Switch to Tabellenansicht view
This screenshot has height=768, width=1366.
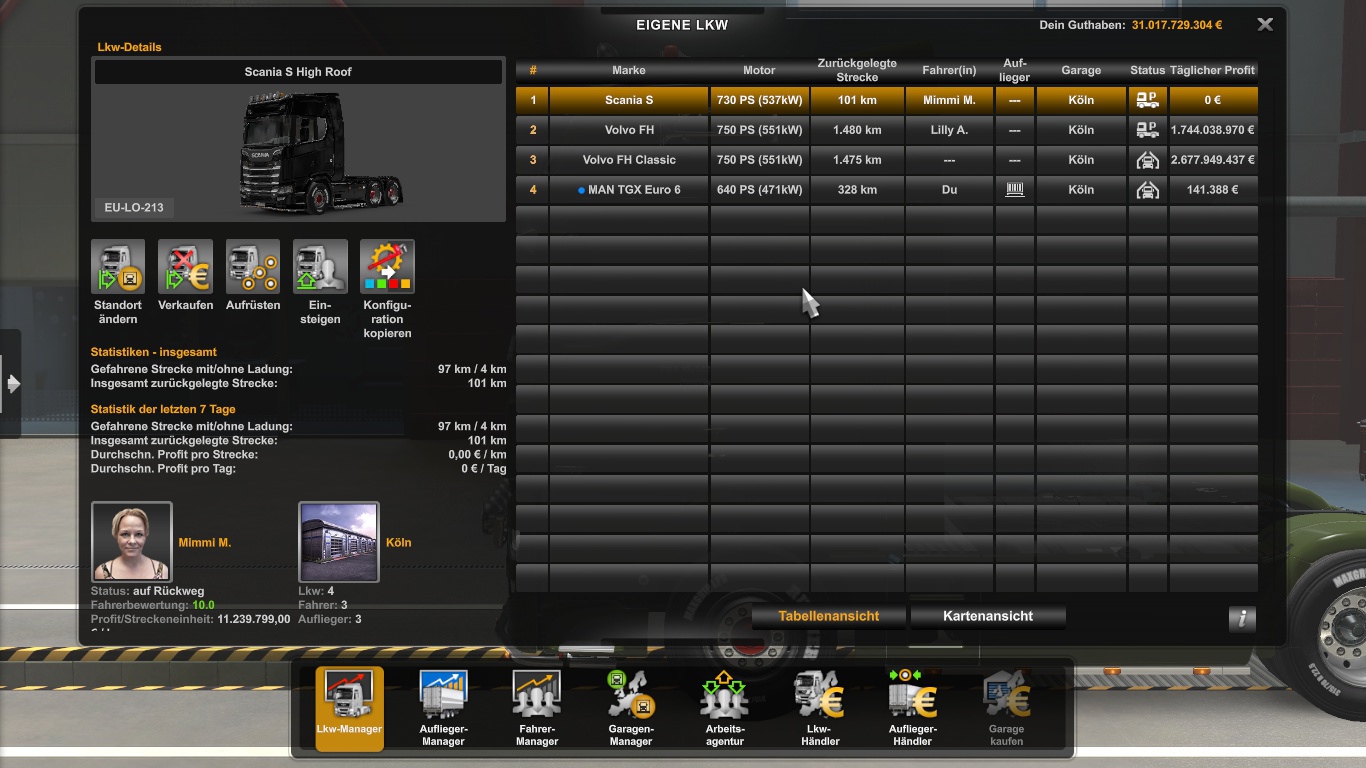(829, 616)
